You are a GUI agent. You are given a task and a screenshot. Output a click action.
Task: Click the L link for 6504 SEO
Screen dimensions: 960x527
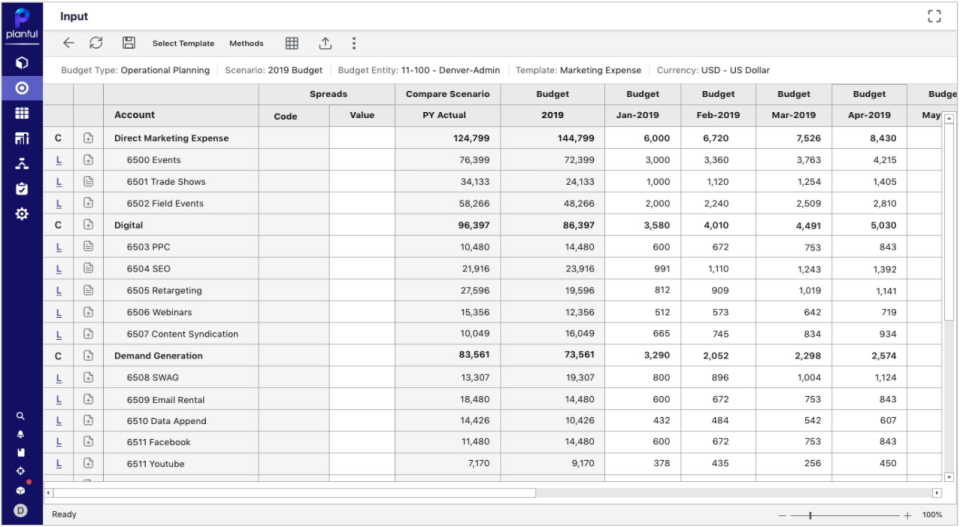pyautogui.click(x=59, y=269)
